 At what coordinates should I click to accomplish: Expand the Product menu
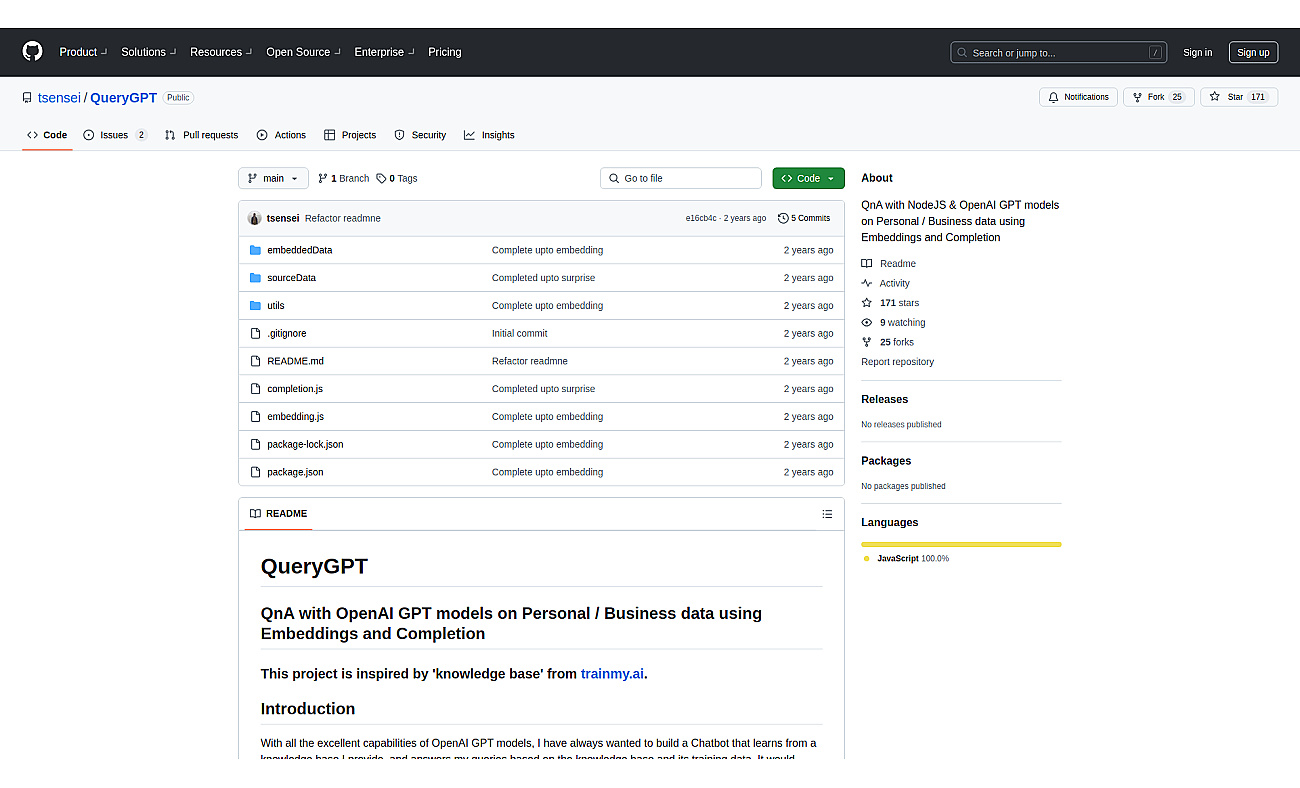click(82, 52)
